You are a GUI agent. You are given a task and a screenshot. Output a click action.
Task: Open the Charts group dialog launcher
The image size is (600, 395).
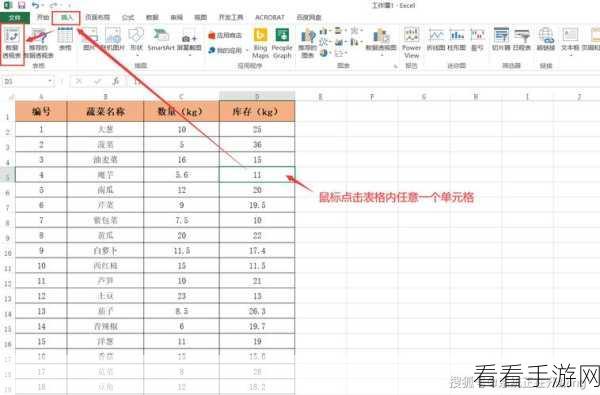[395, 66]
